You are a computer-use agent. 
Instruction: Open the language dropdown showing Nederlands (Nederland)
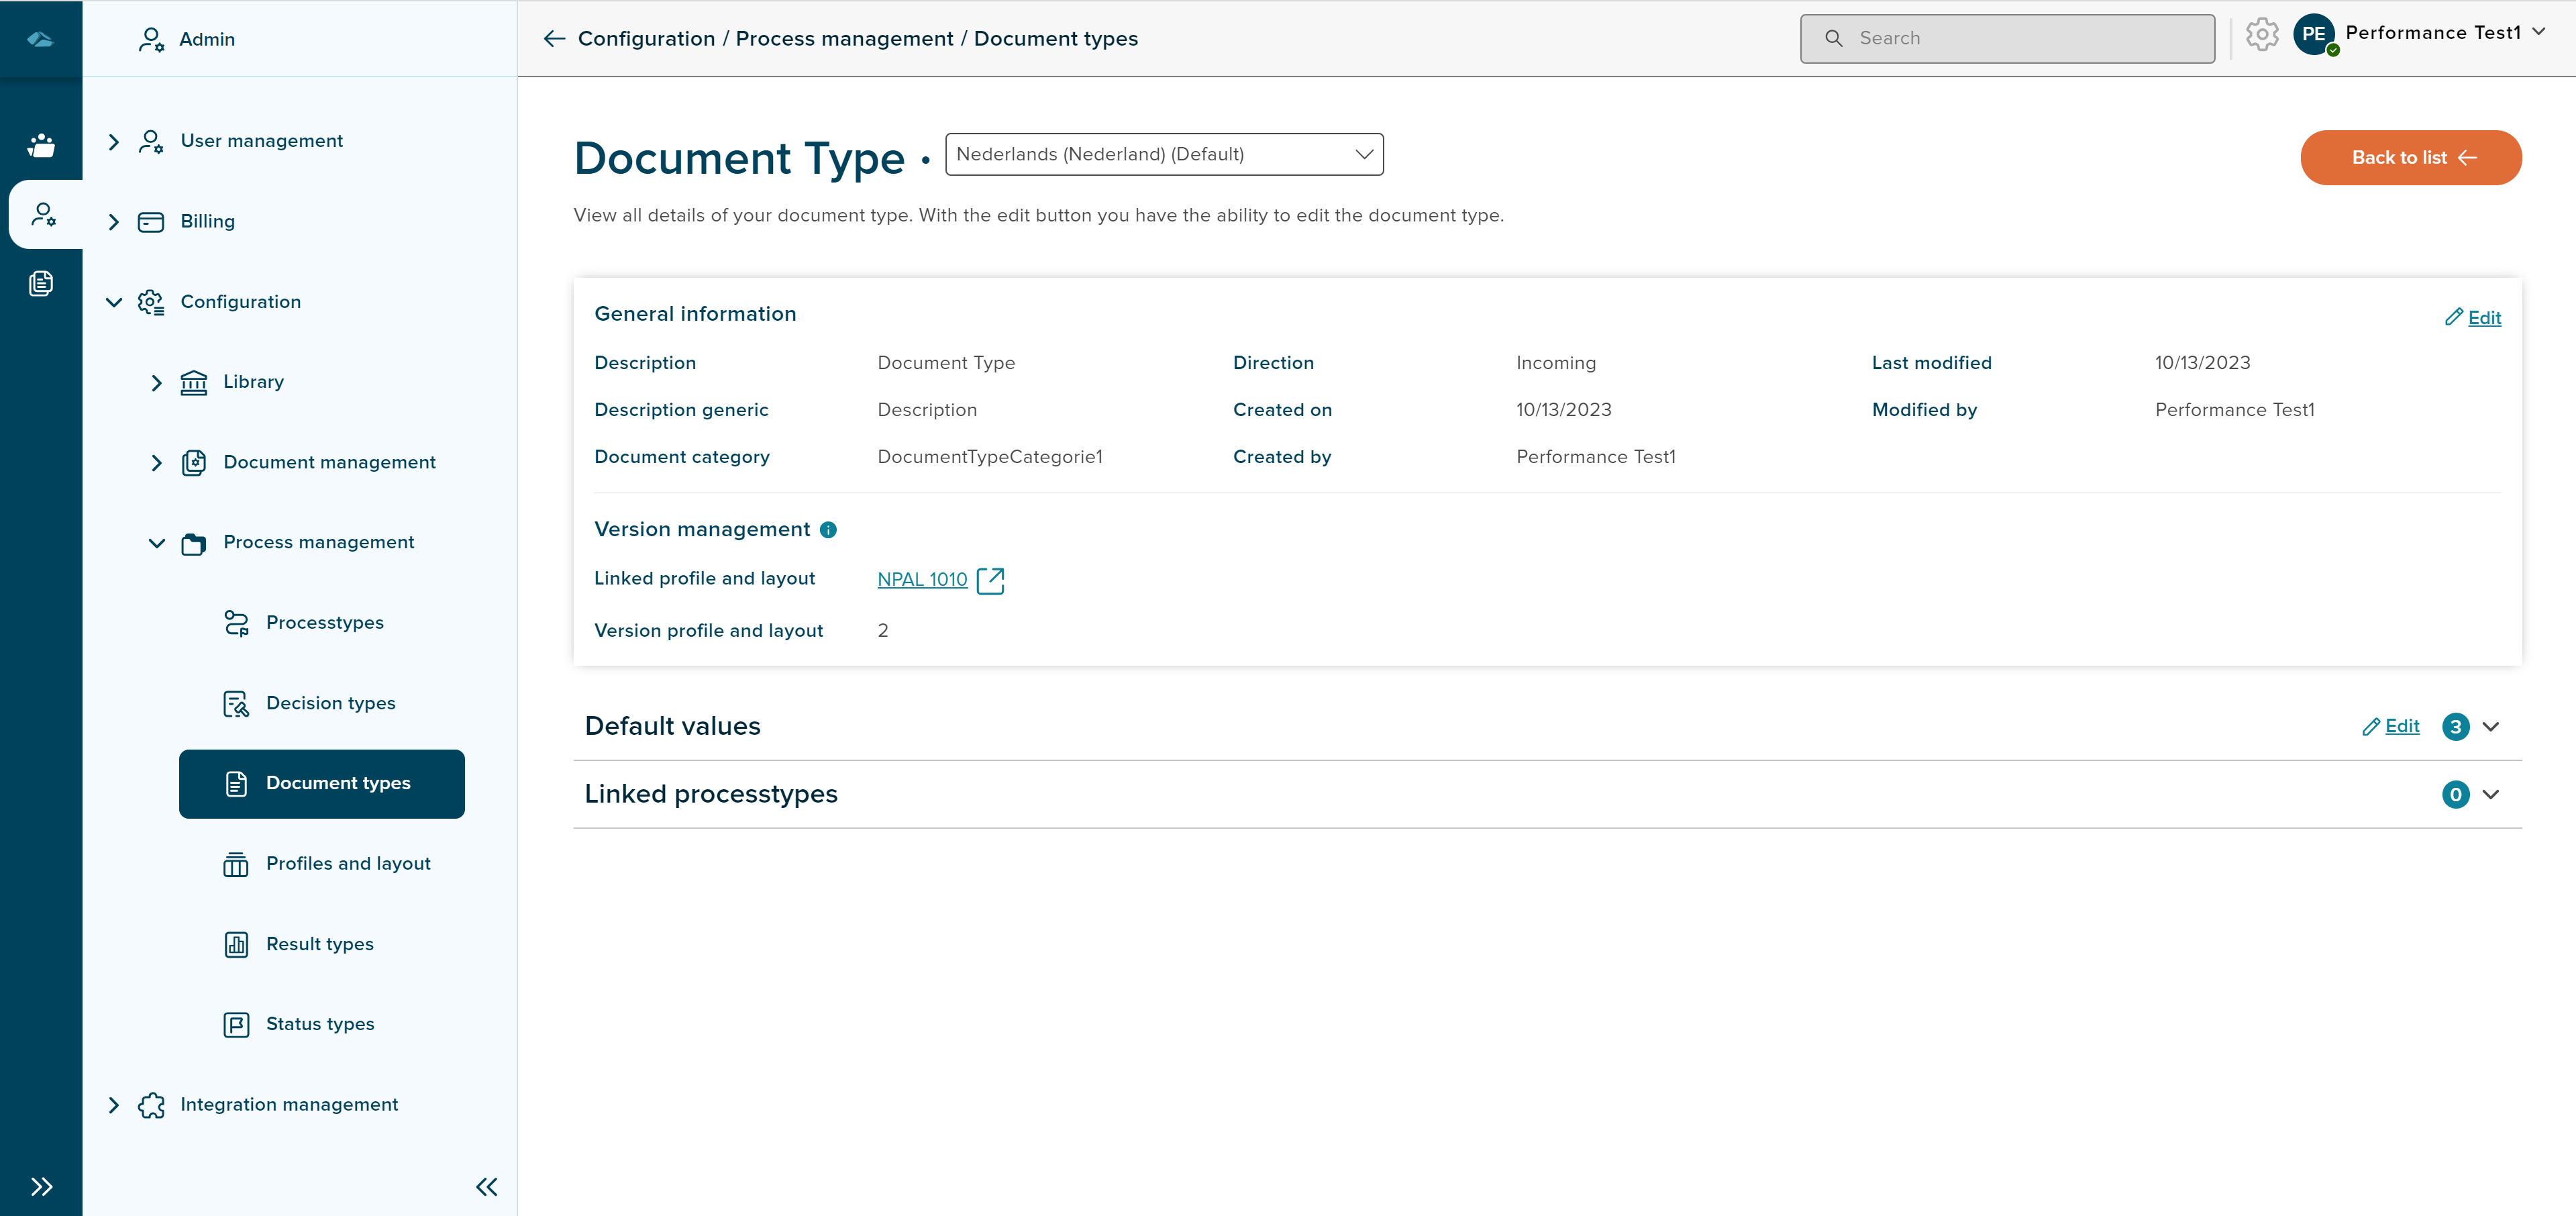1163,154
